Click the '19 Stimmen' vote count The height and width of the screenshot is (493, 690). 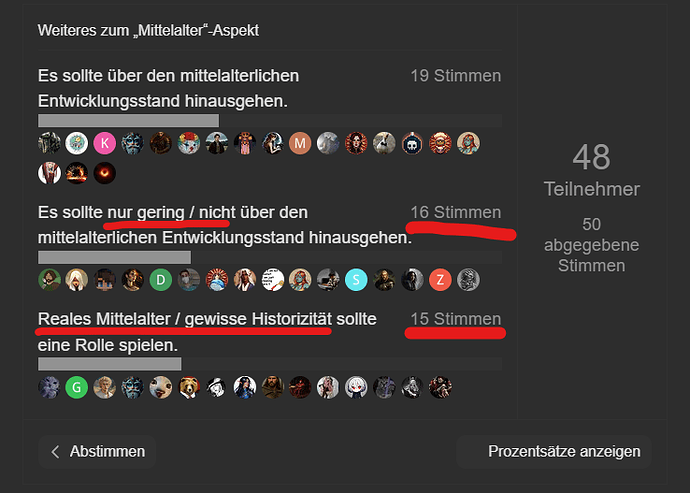tap(455, 76)
